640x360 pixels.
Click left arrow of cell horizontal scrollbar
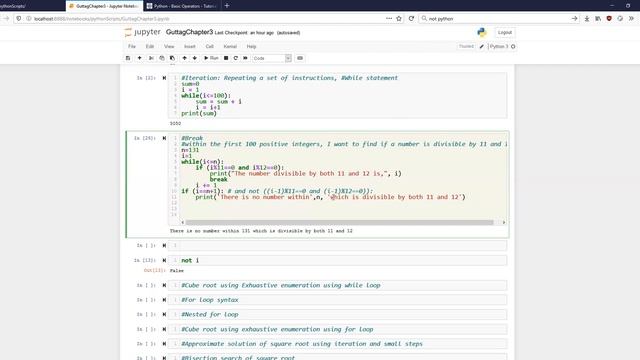pos(183,222)
